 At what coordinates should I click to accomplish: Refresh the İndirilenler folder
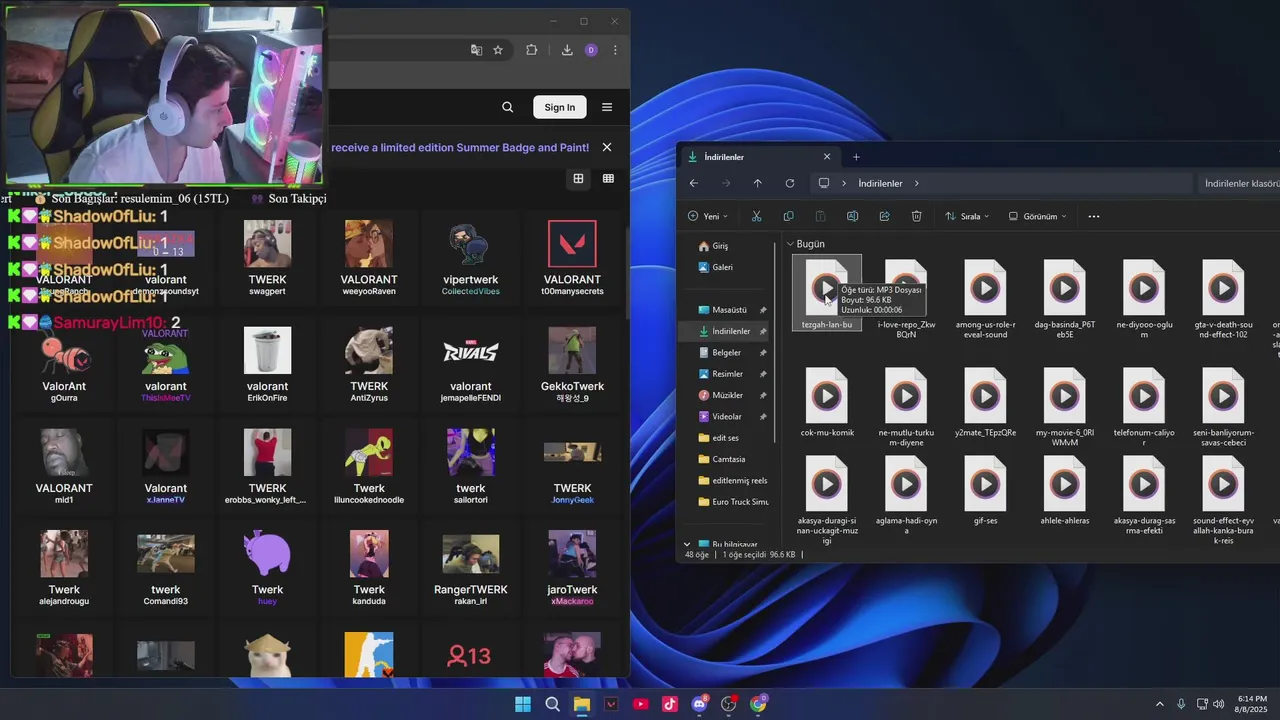point(790,183)
